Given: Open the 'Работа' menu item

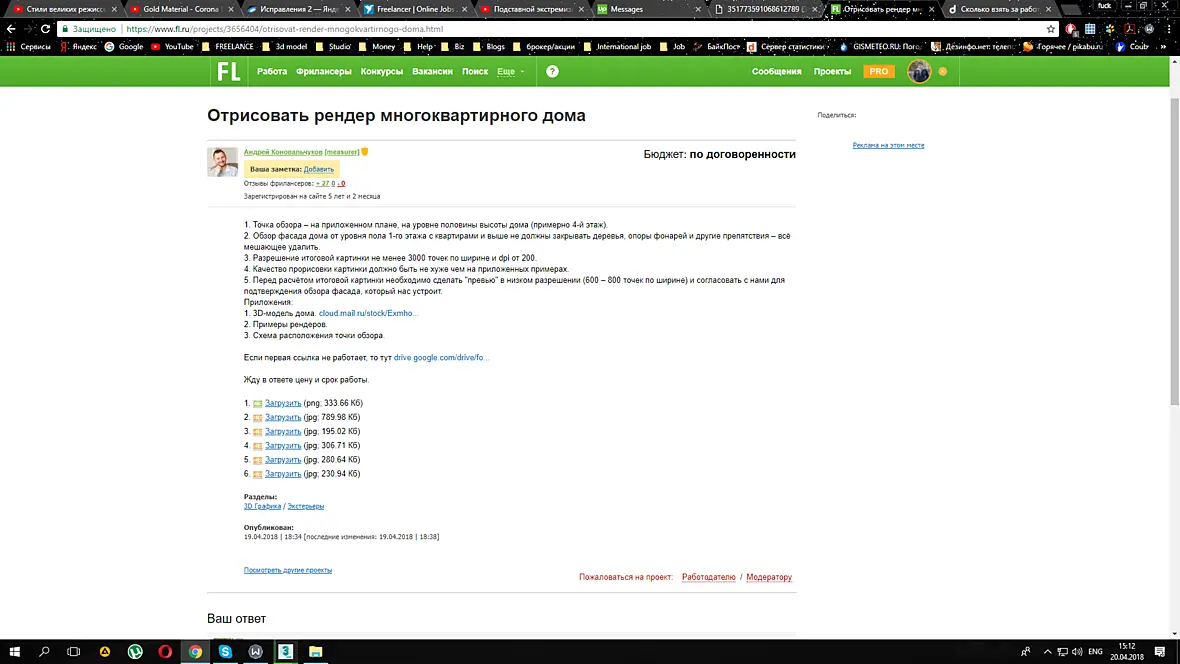Looking at the screenshot, I should [272, 72].
